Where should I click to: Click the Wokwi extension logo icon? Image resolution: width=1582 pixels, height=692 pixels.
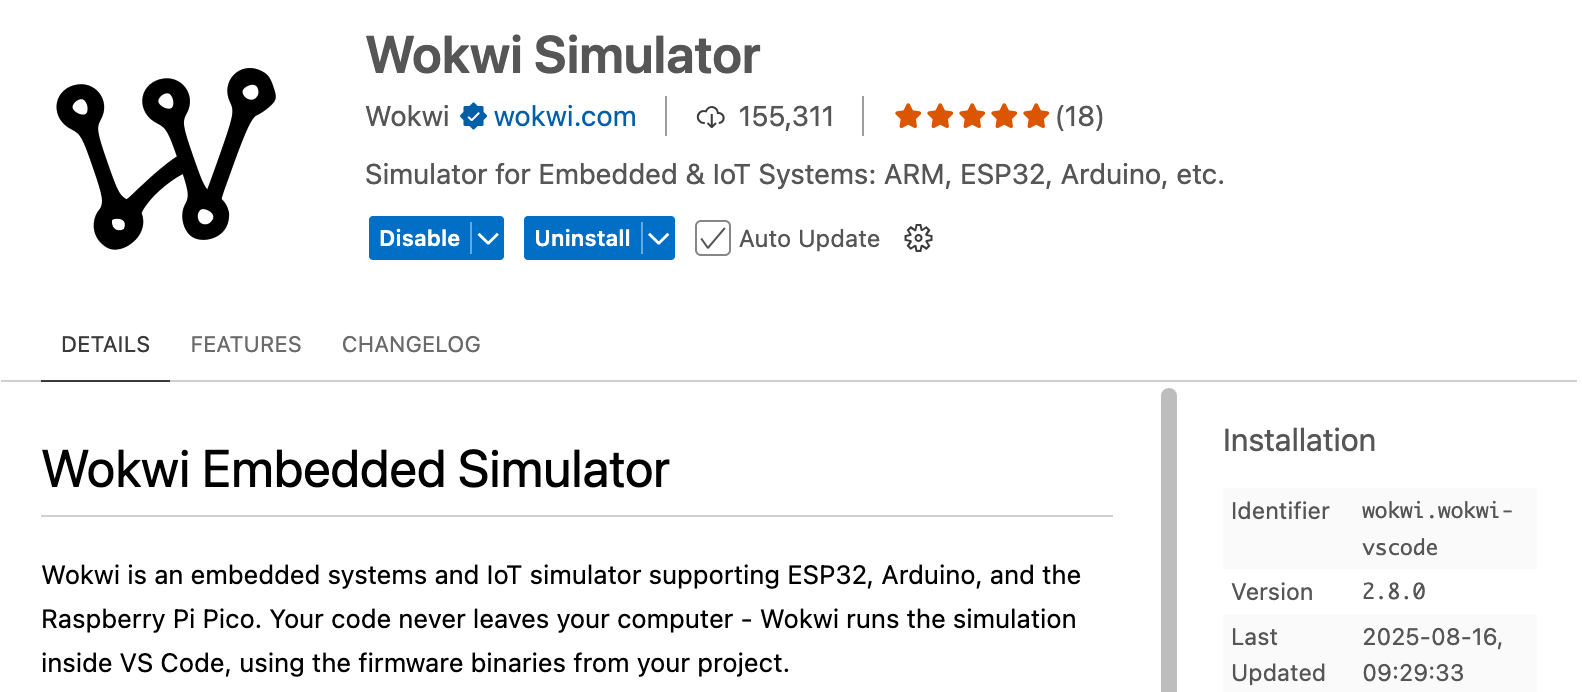point(165,158)
